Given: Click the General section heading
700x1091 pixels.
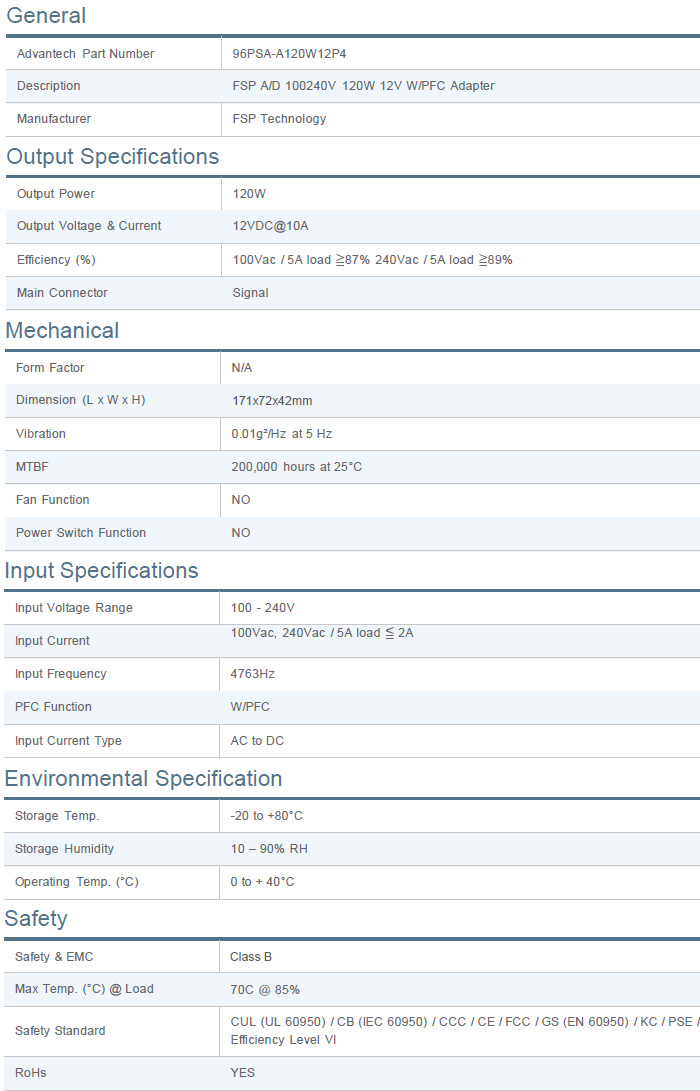Looking at the screenshot, I should 46,16.
